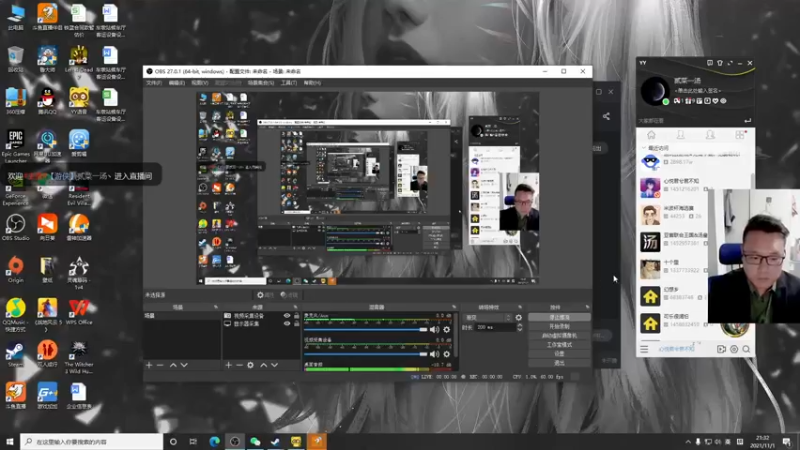Move source up with the Sources up arrow
The width and height of the screenshot is (800, 450).
coord(264,365)
